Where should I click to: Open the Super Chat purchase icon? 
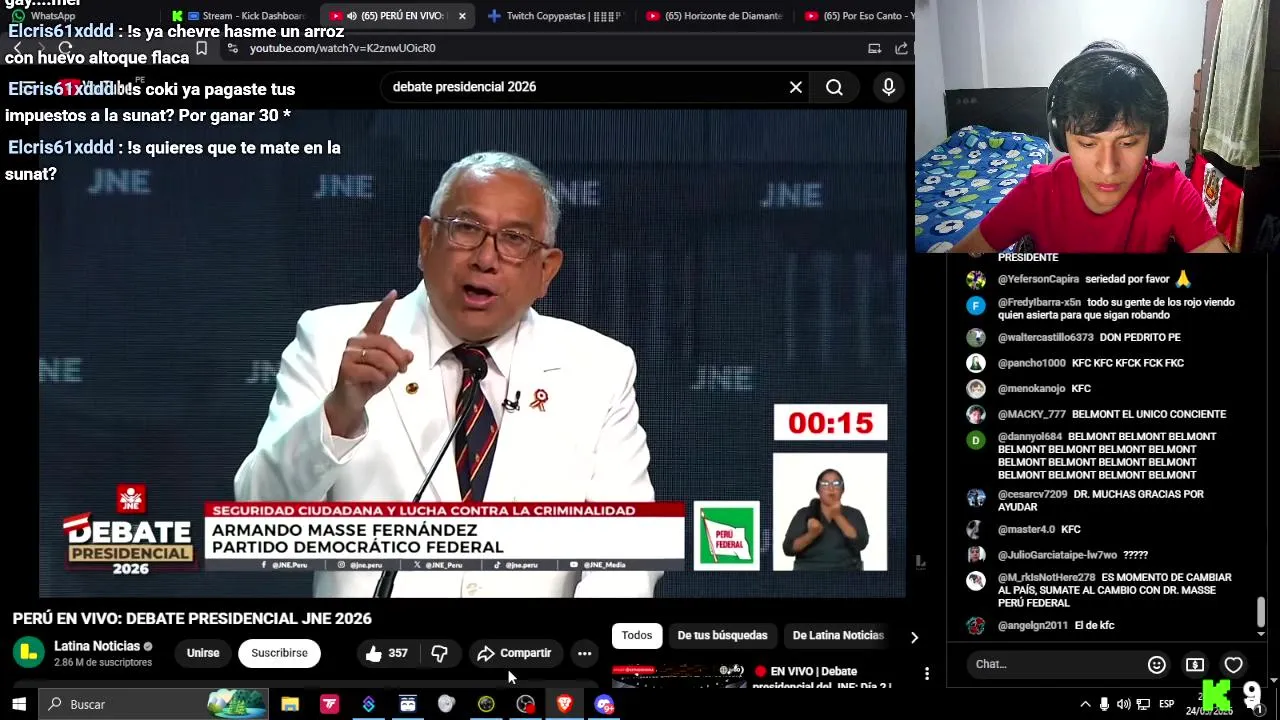[1195, 665]
